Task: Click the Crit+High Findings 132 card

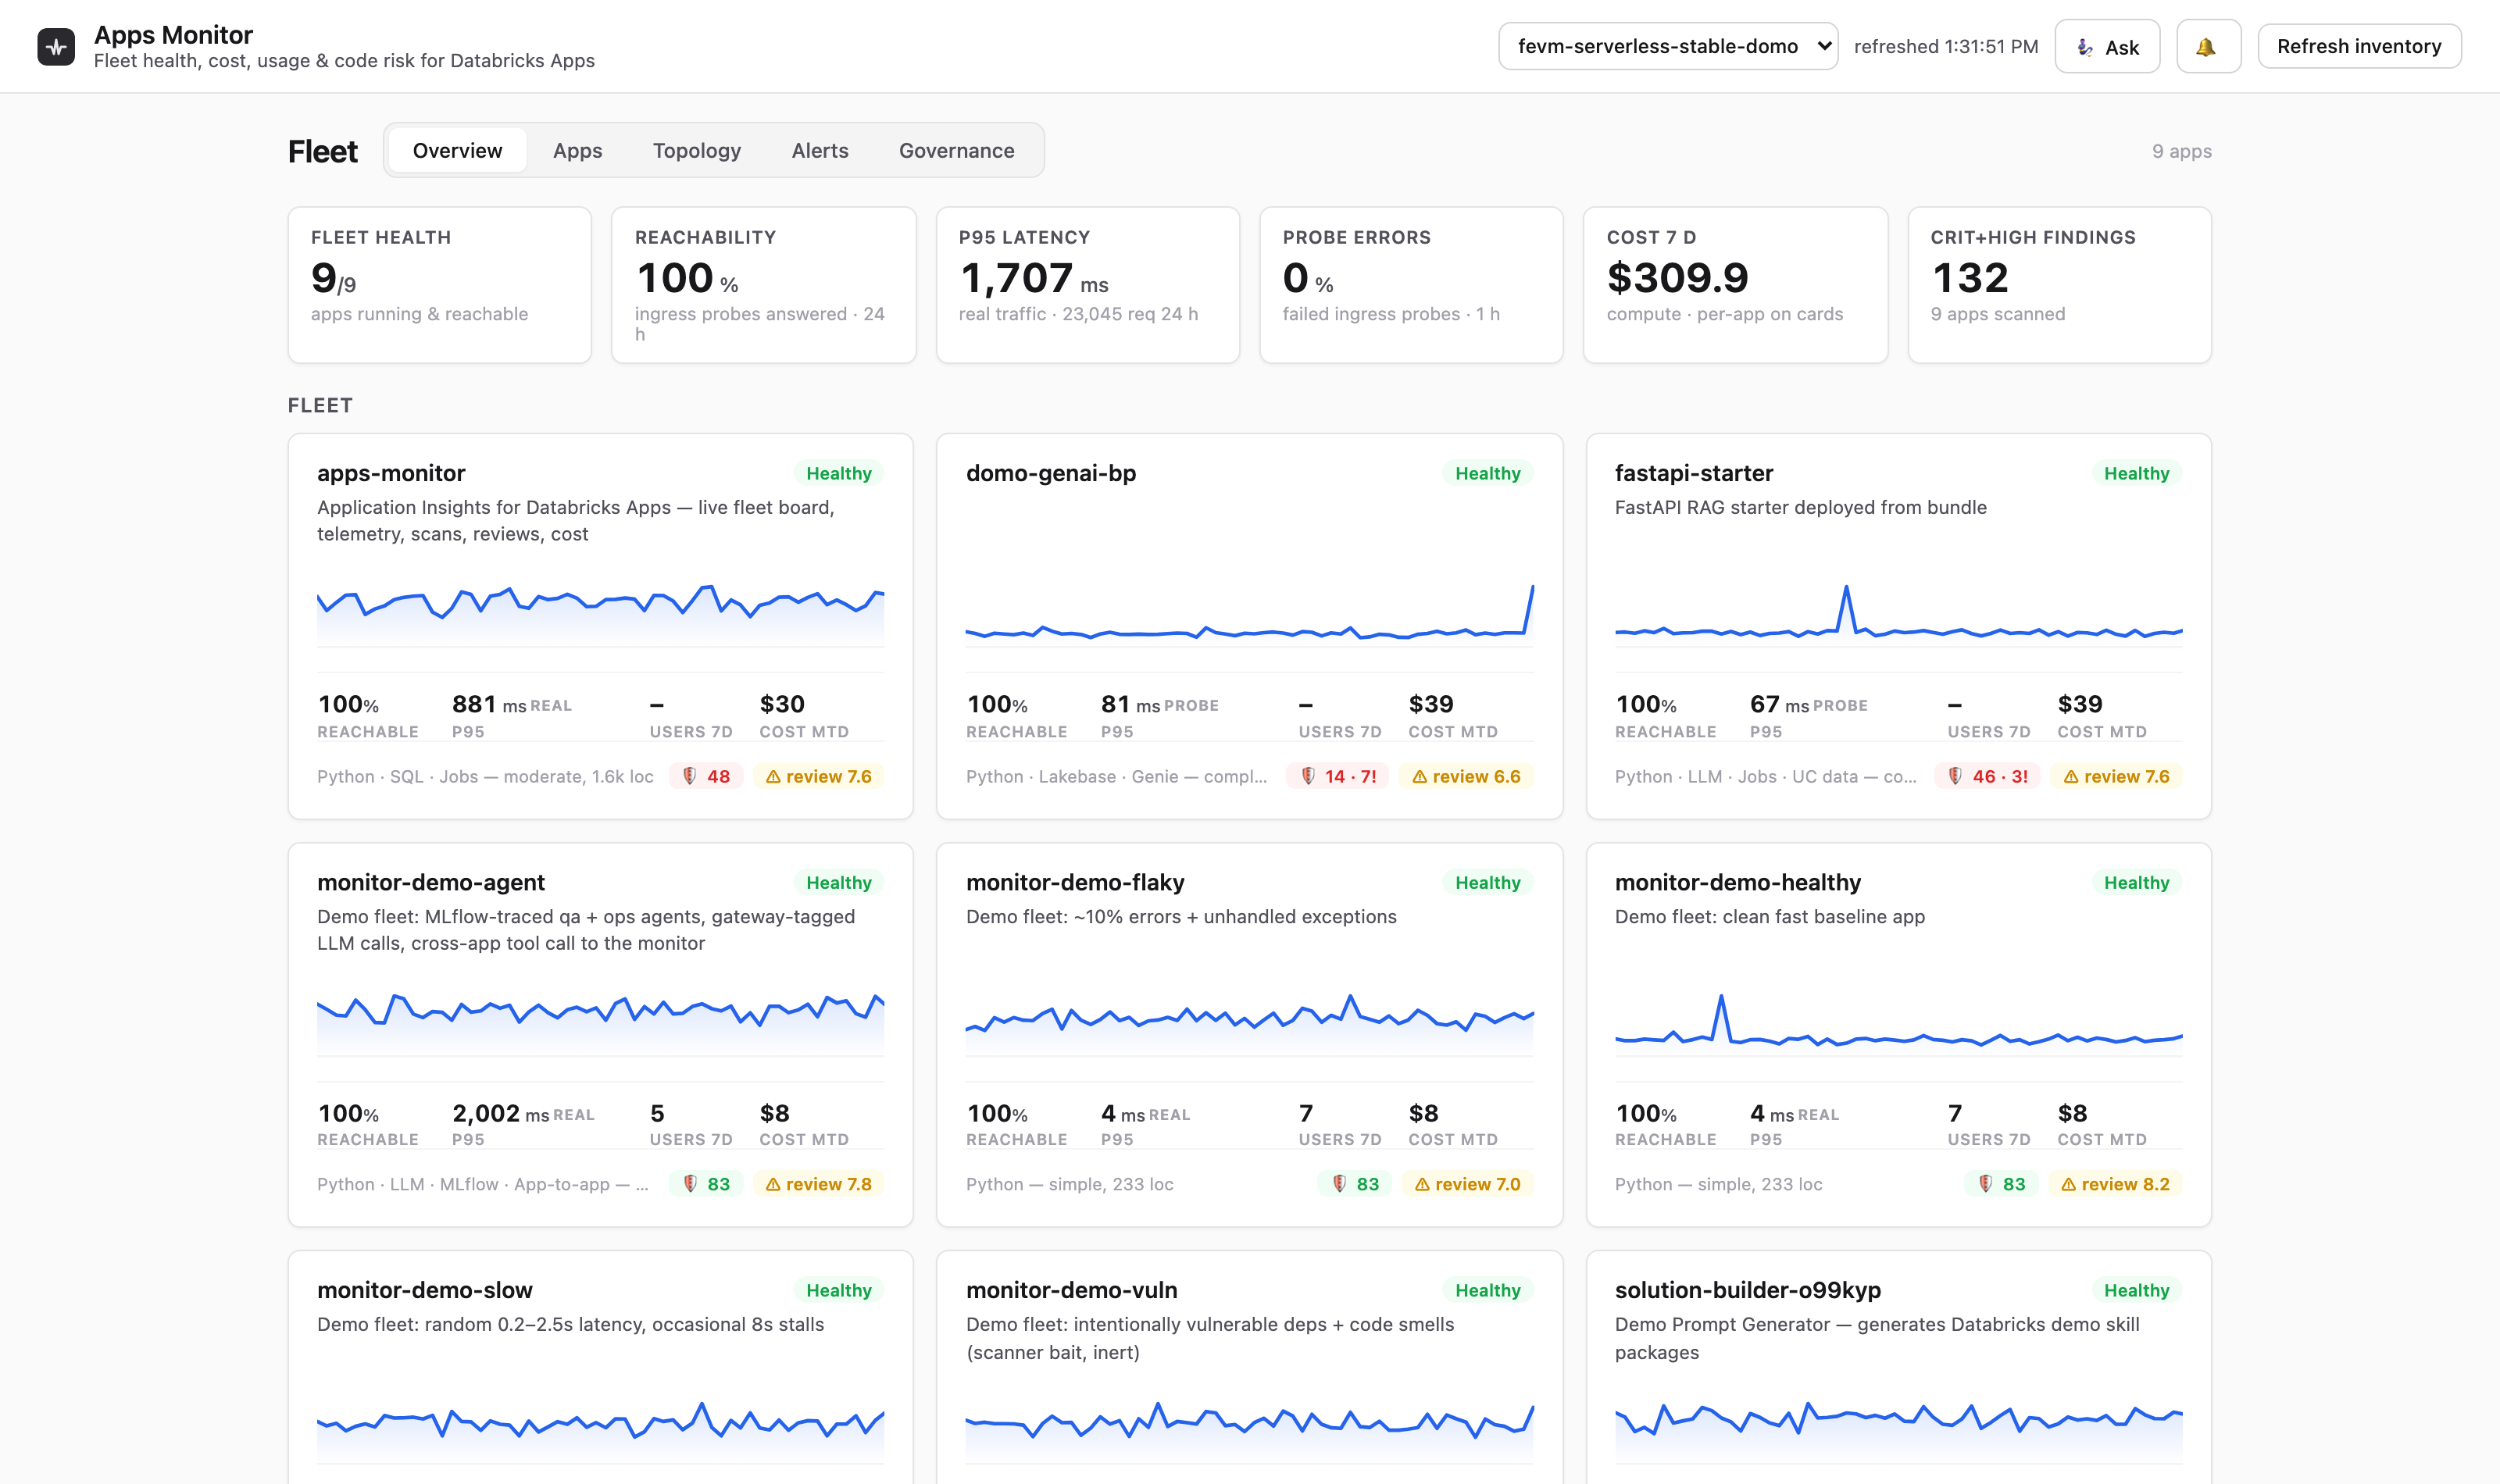Action: coord(2060,285)
